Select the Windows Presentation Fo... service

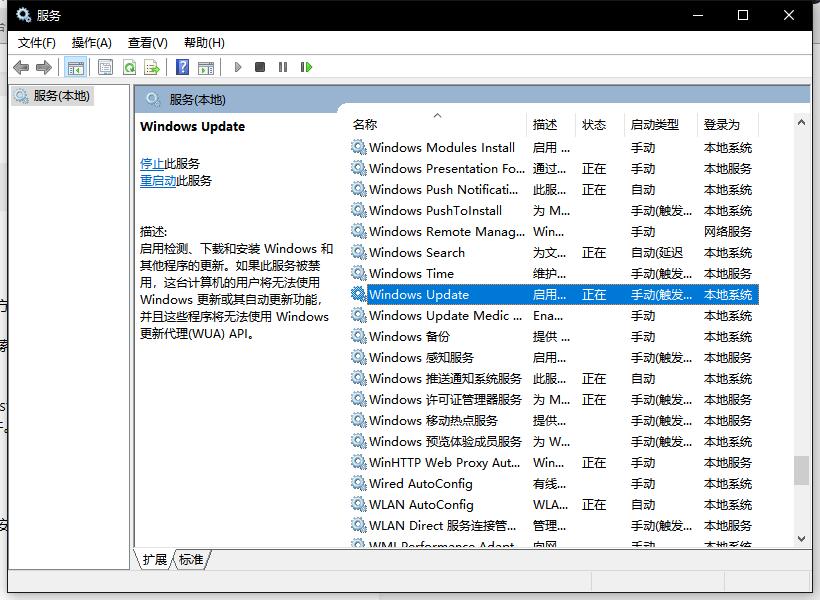pos(554,168)
